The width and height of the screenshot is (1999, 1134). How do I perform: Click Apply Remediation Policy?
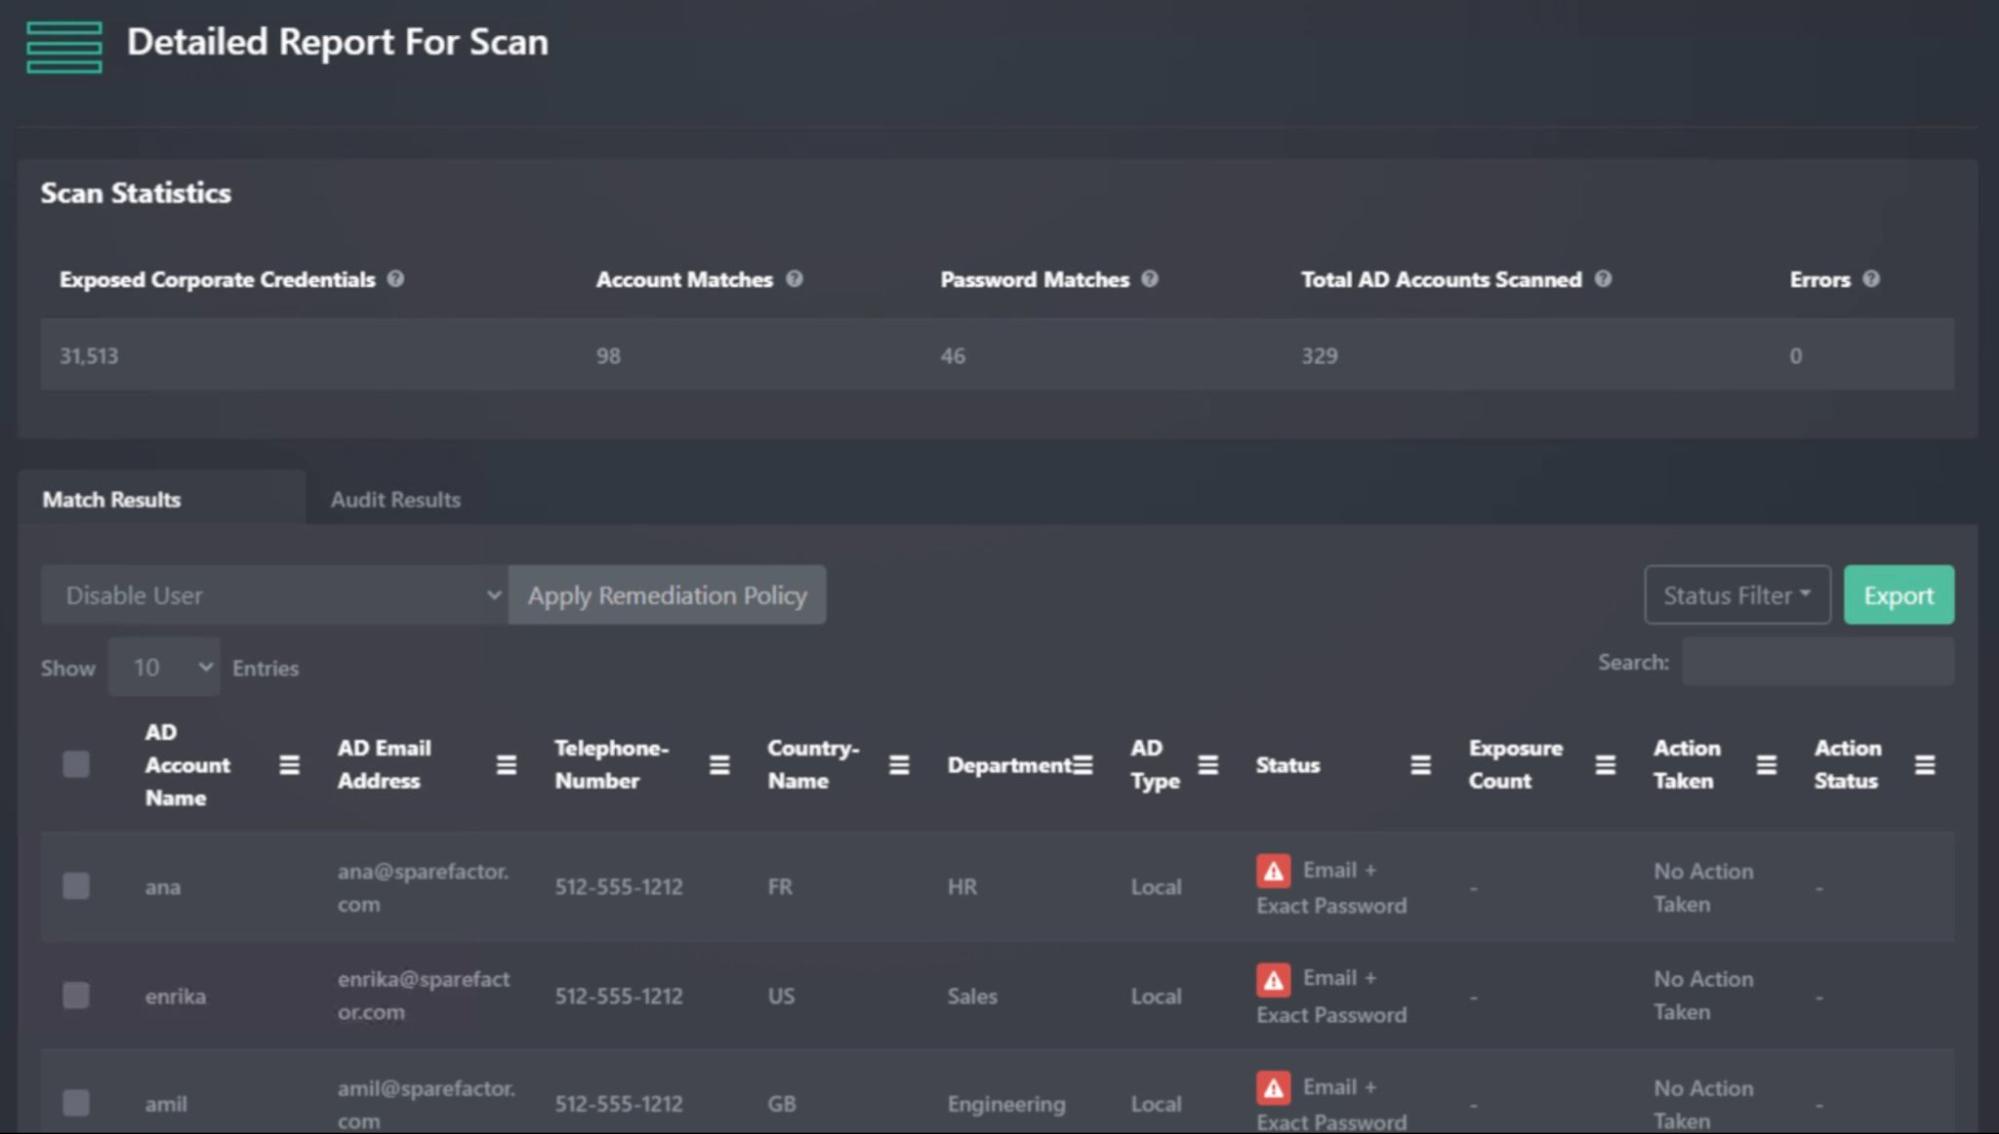[x=667, y=594]
